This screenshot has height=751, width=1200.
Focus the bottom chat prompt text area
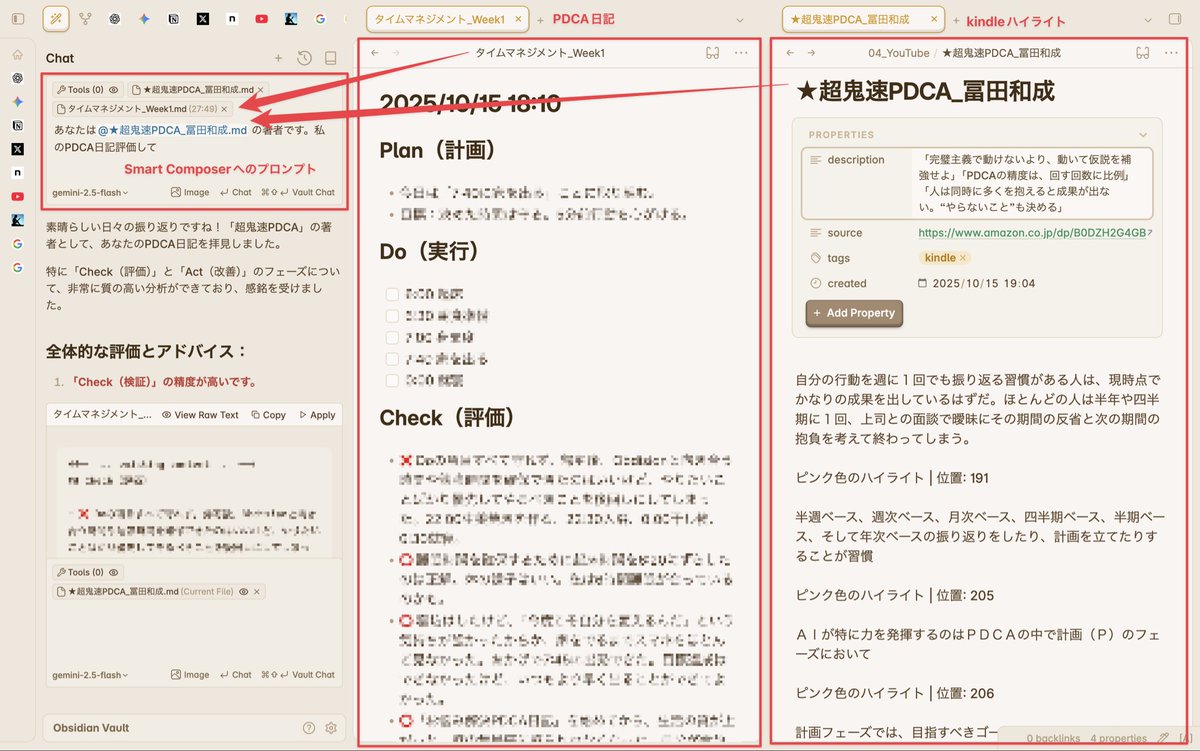194,630
